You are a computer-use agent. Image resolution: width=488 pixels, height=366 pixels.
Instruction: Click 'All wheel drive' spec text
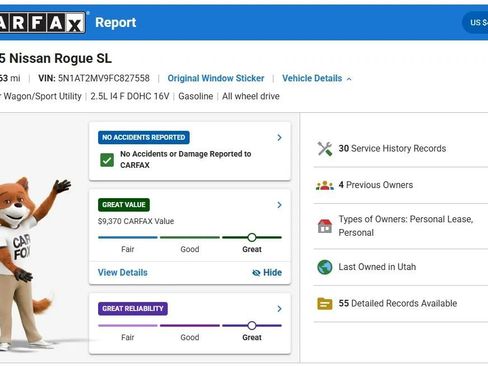(x=251, y=96)
